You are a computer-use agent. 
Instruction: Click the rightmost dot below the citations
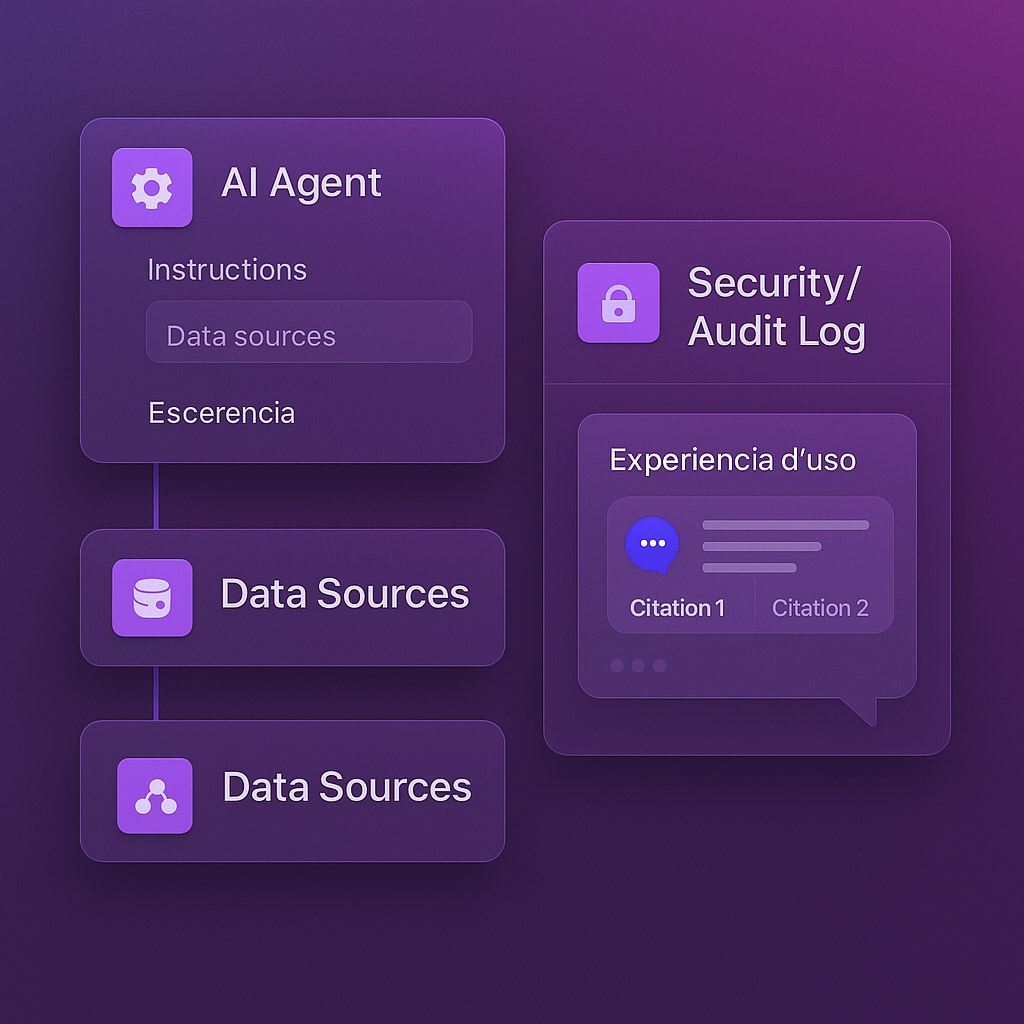(x=659, y=665)
